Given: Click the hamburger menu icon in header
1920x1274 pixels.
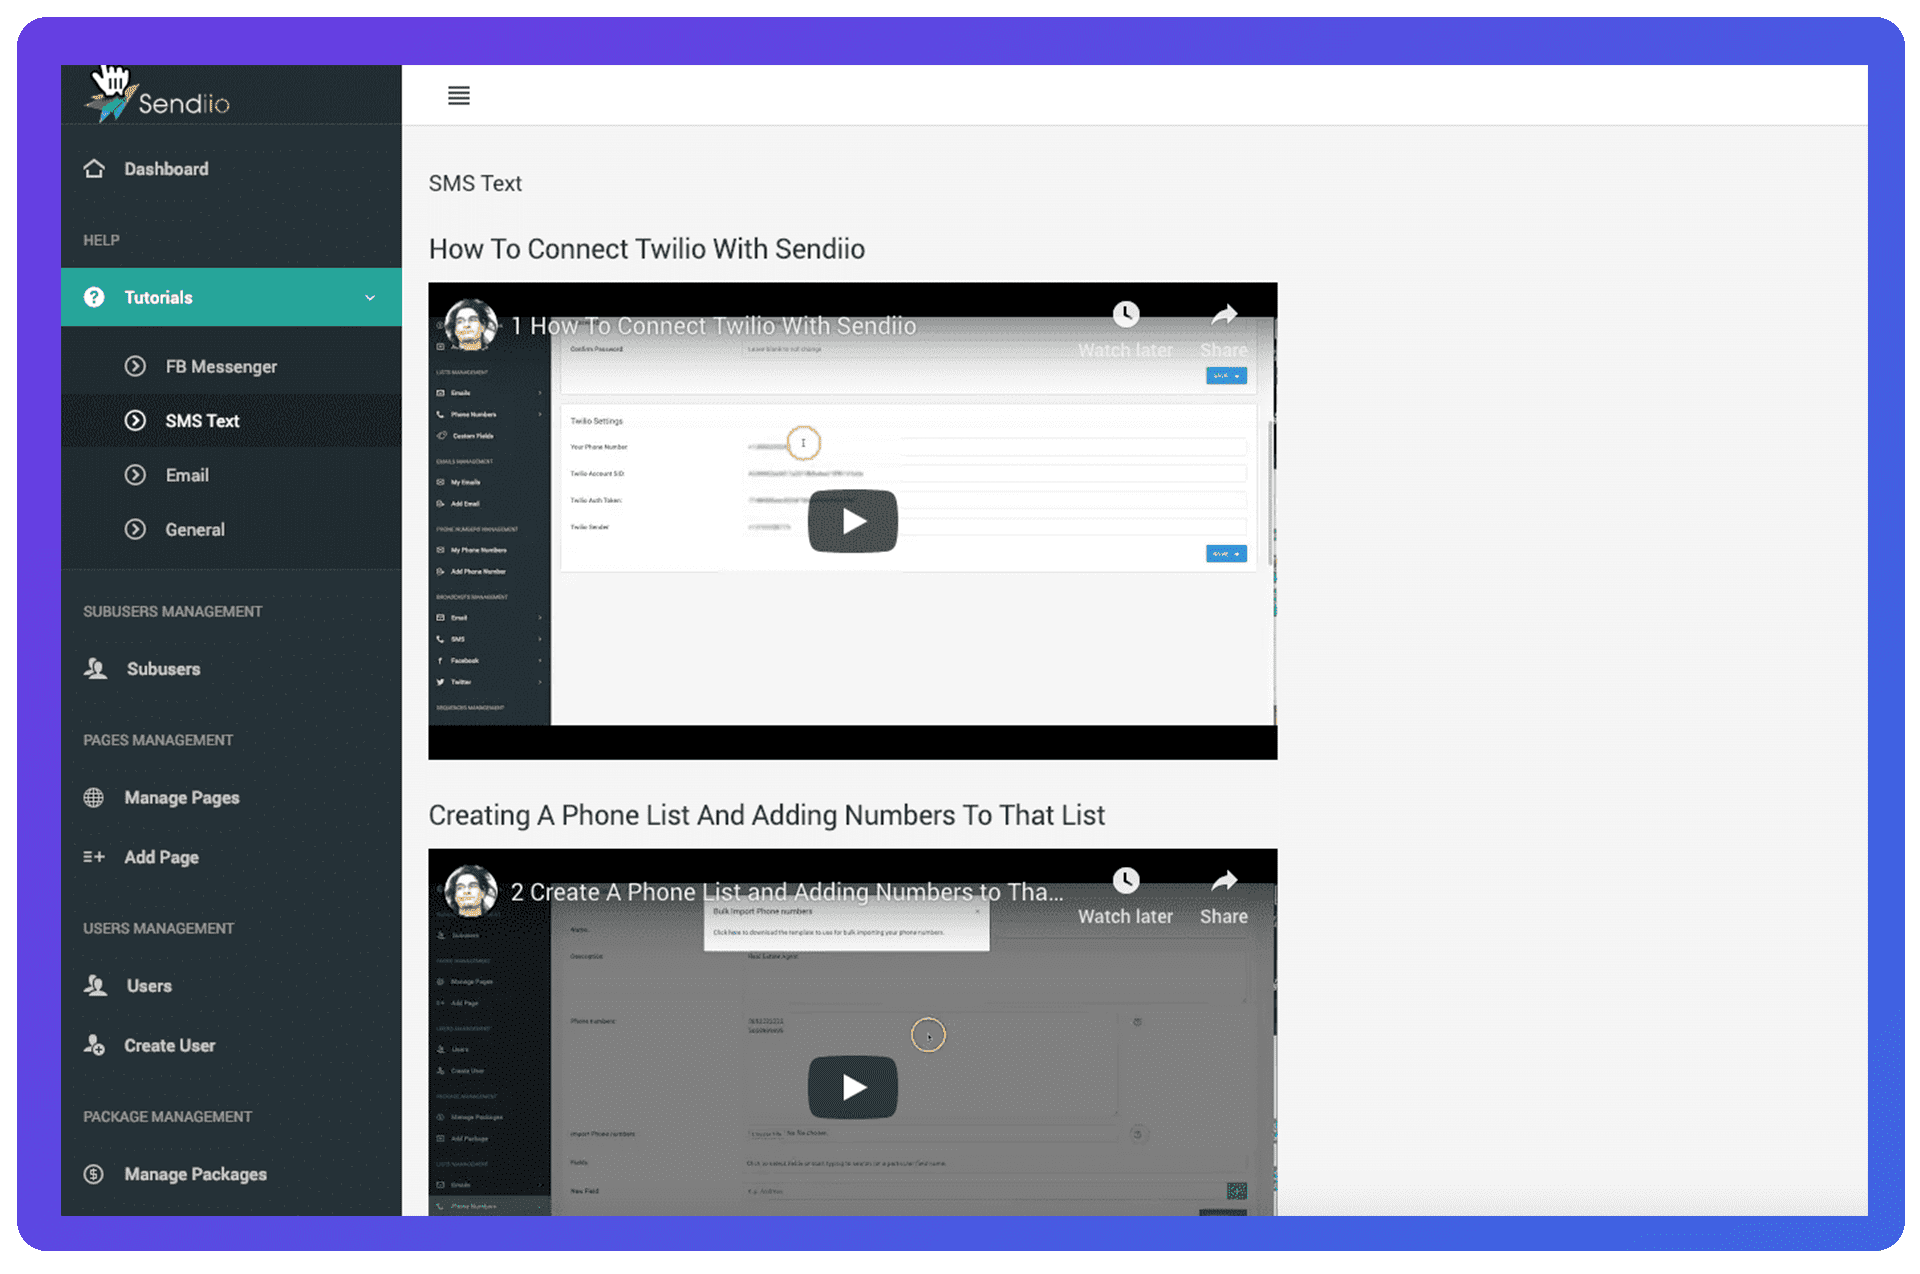Looking at the screenshot, I should pyautogui.click(x=458, y=96).
